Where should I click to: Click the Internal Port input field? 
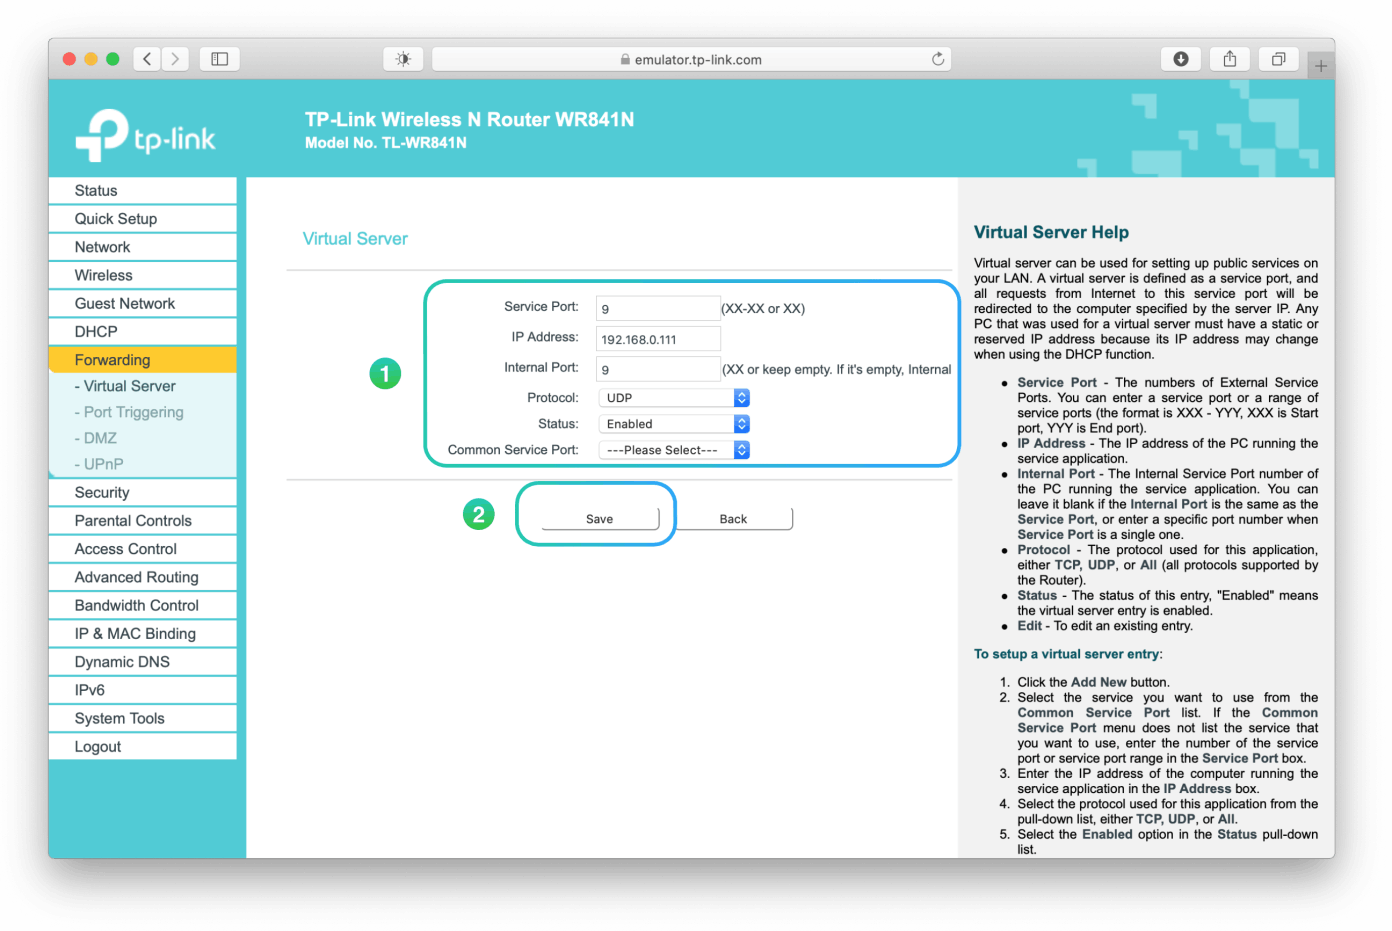tap(658, 369)
